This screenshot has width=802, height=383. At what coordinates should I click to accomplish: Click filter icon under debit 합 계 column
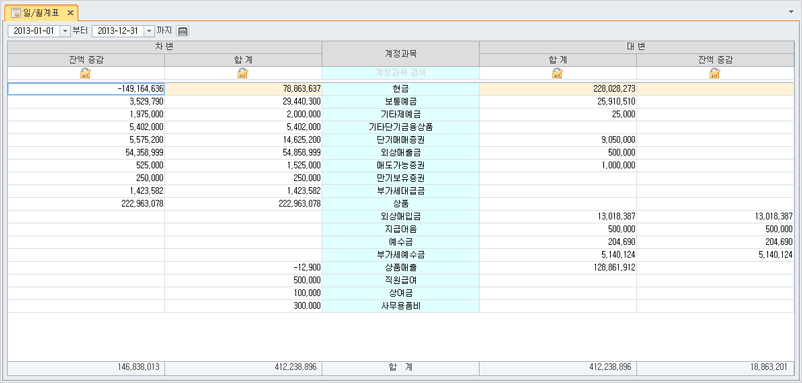click(243, 74)
